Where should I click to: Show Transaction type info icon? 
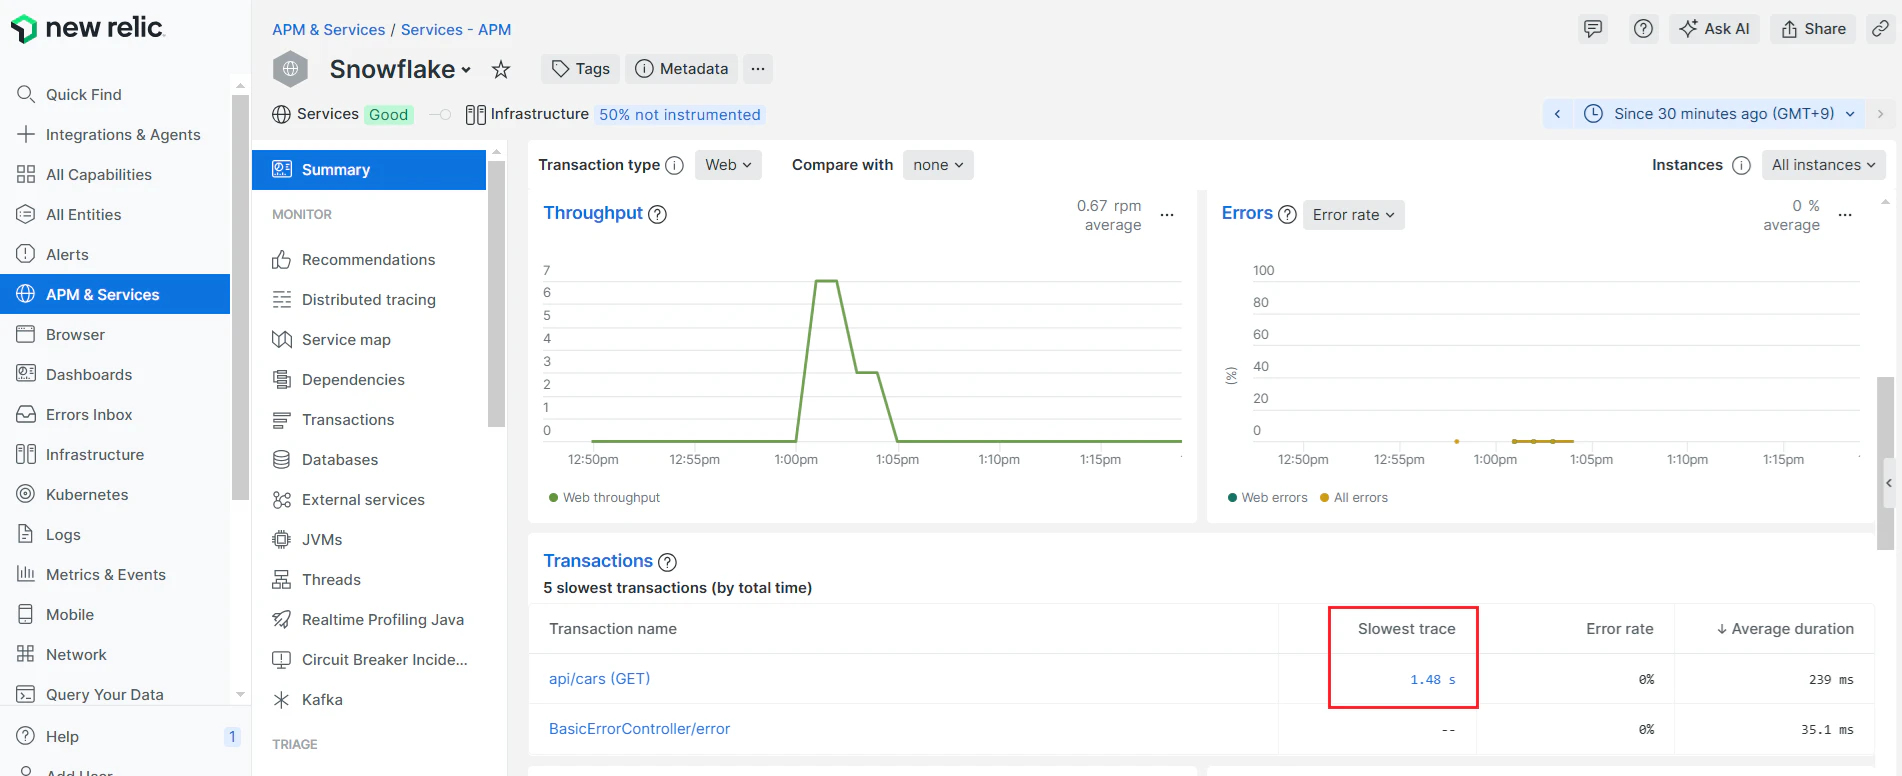(674, 165)
